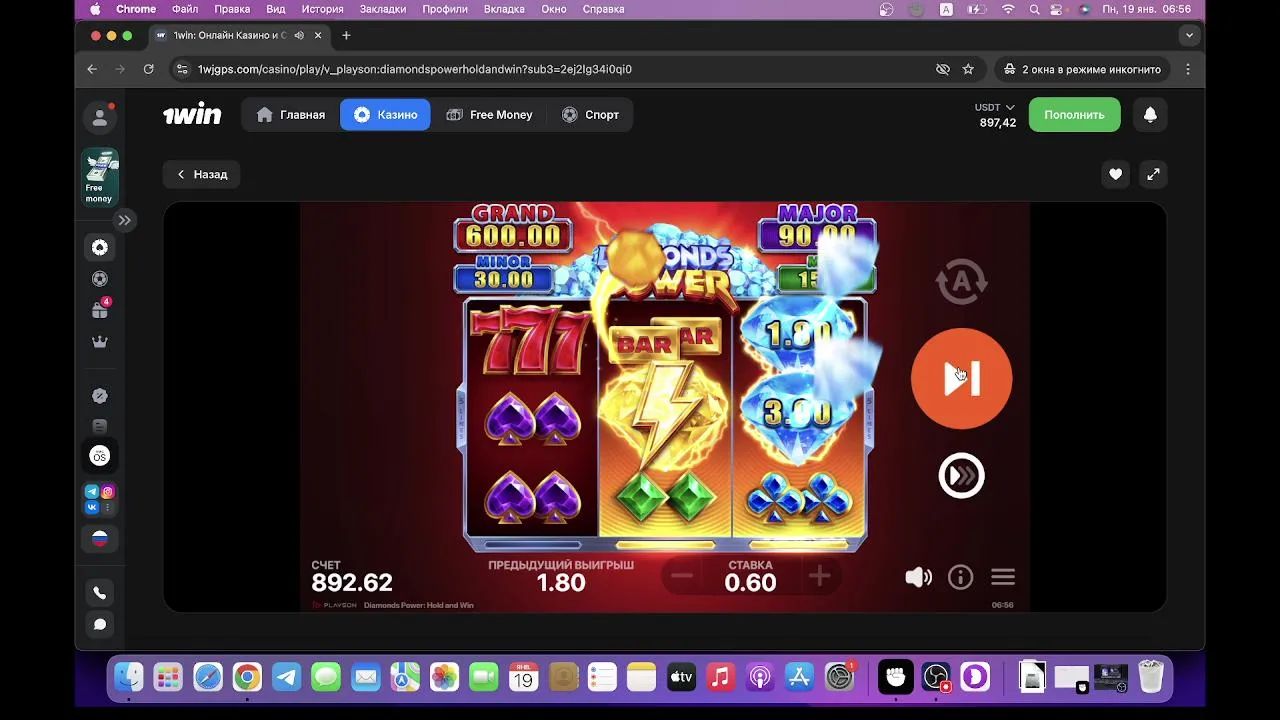The width and height of the screenshot is (1280, 720).
Task: Go back in browser history
Action: (x=92, y=69)
